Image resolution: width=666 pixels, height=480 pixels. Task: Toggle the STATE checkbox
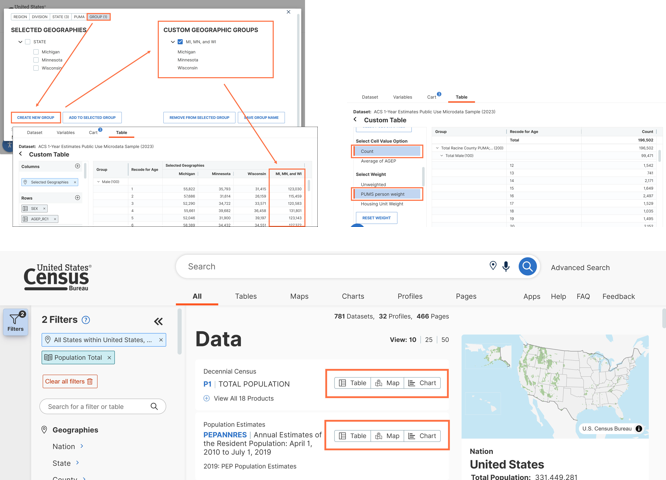(28, 42)
